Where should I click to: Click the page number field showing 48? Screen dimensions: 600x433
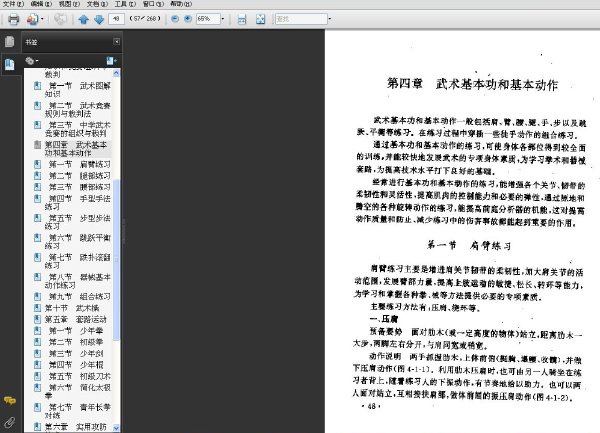coord(116,18)
